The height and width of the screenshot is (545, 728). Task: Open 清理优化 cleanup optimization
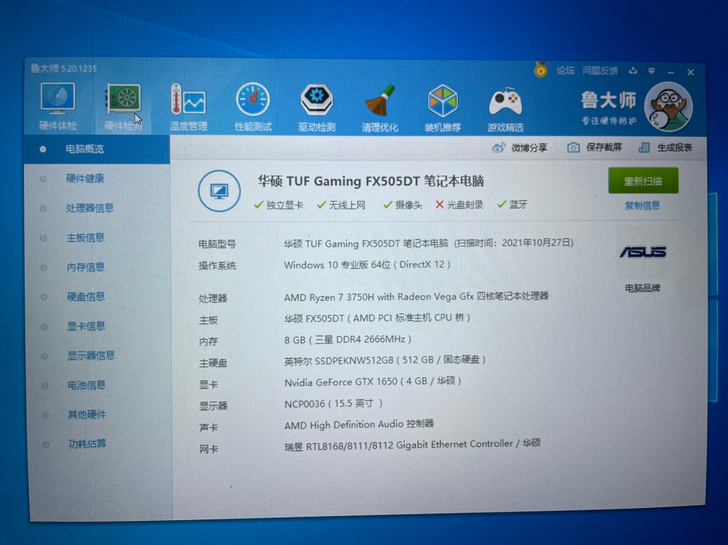point(380,108)
